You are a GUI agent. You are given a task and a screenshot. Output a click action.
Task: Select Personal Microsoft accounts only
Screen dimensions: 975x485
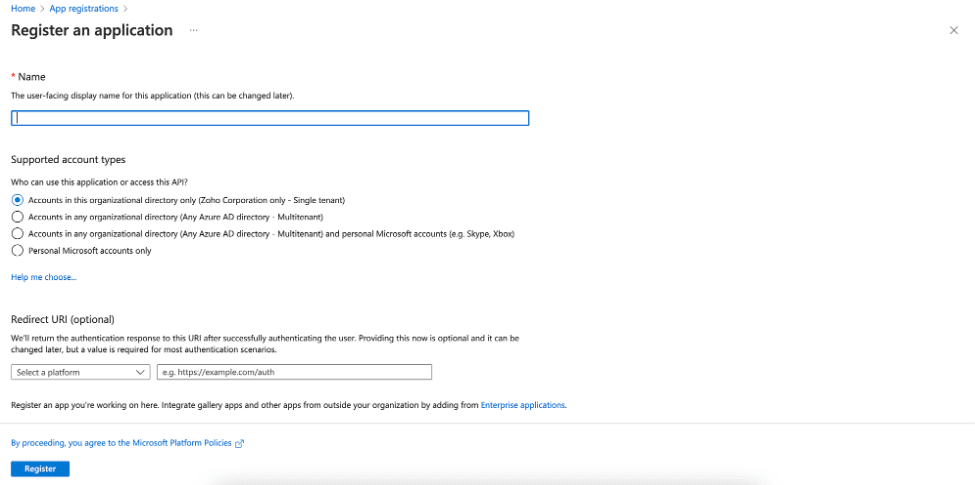(17, 250)
